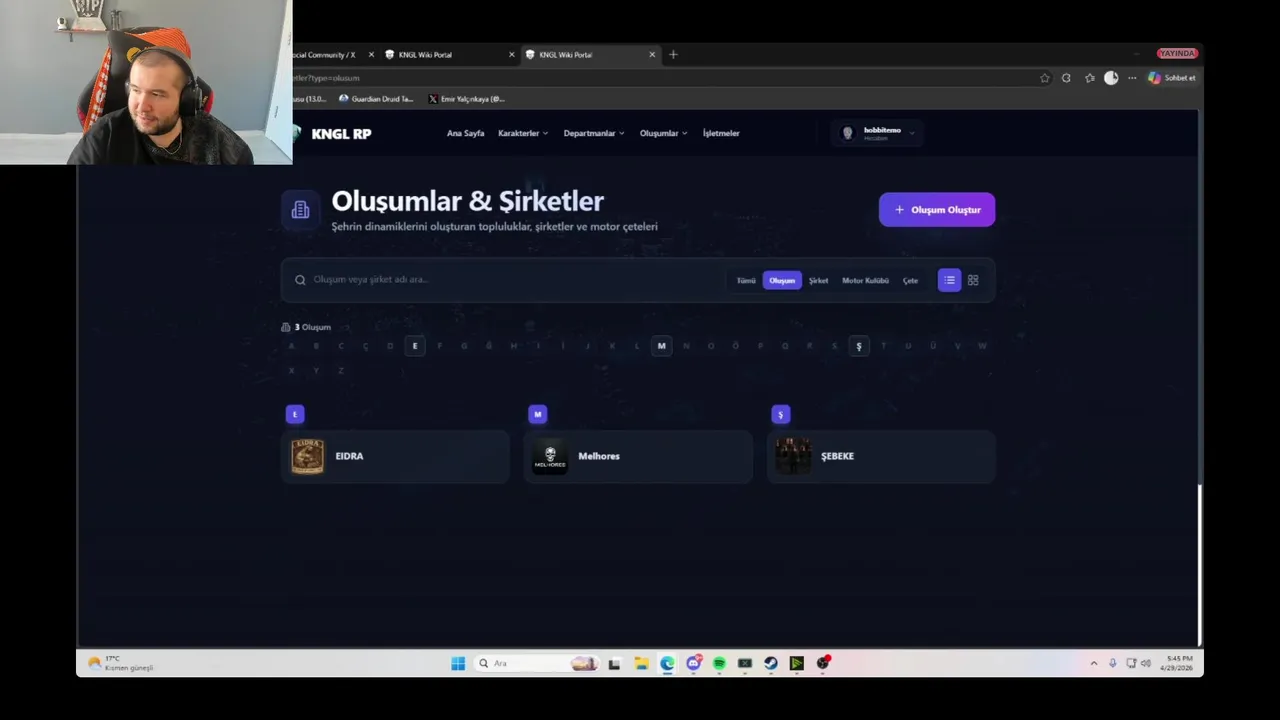Jump to alphabet letter M

pos(661,346)
